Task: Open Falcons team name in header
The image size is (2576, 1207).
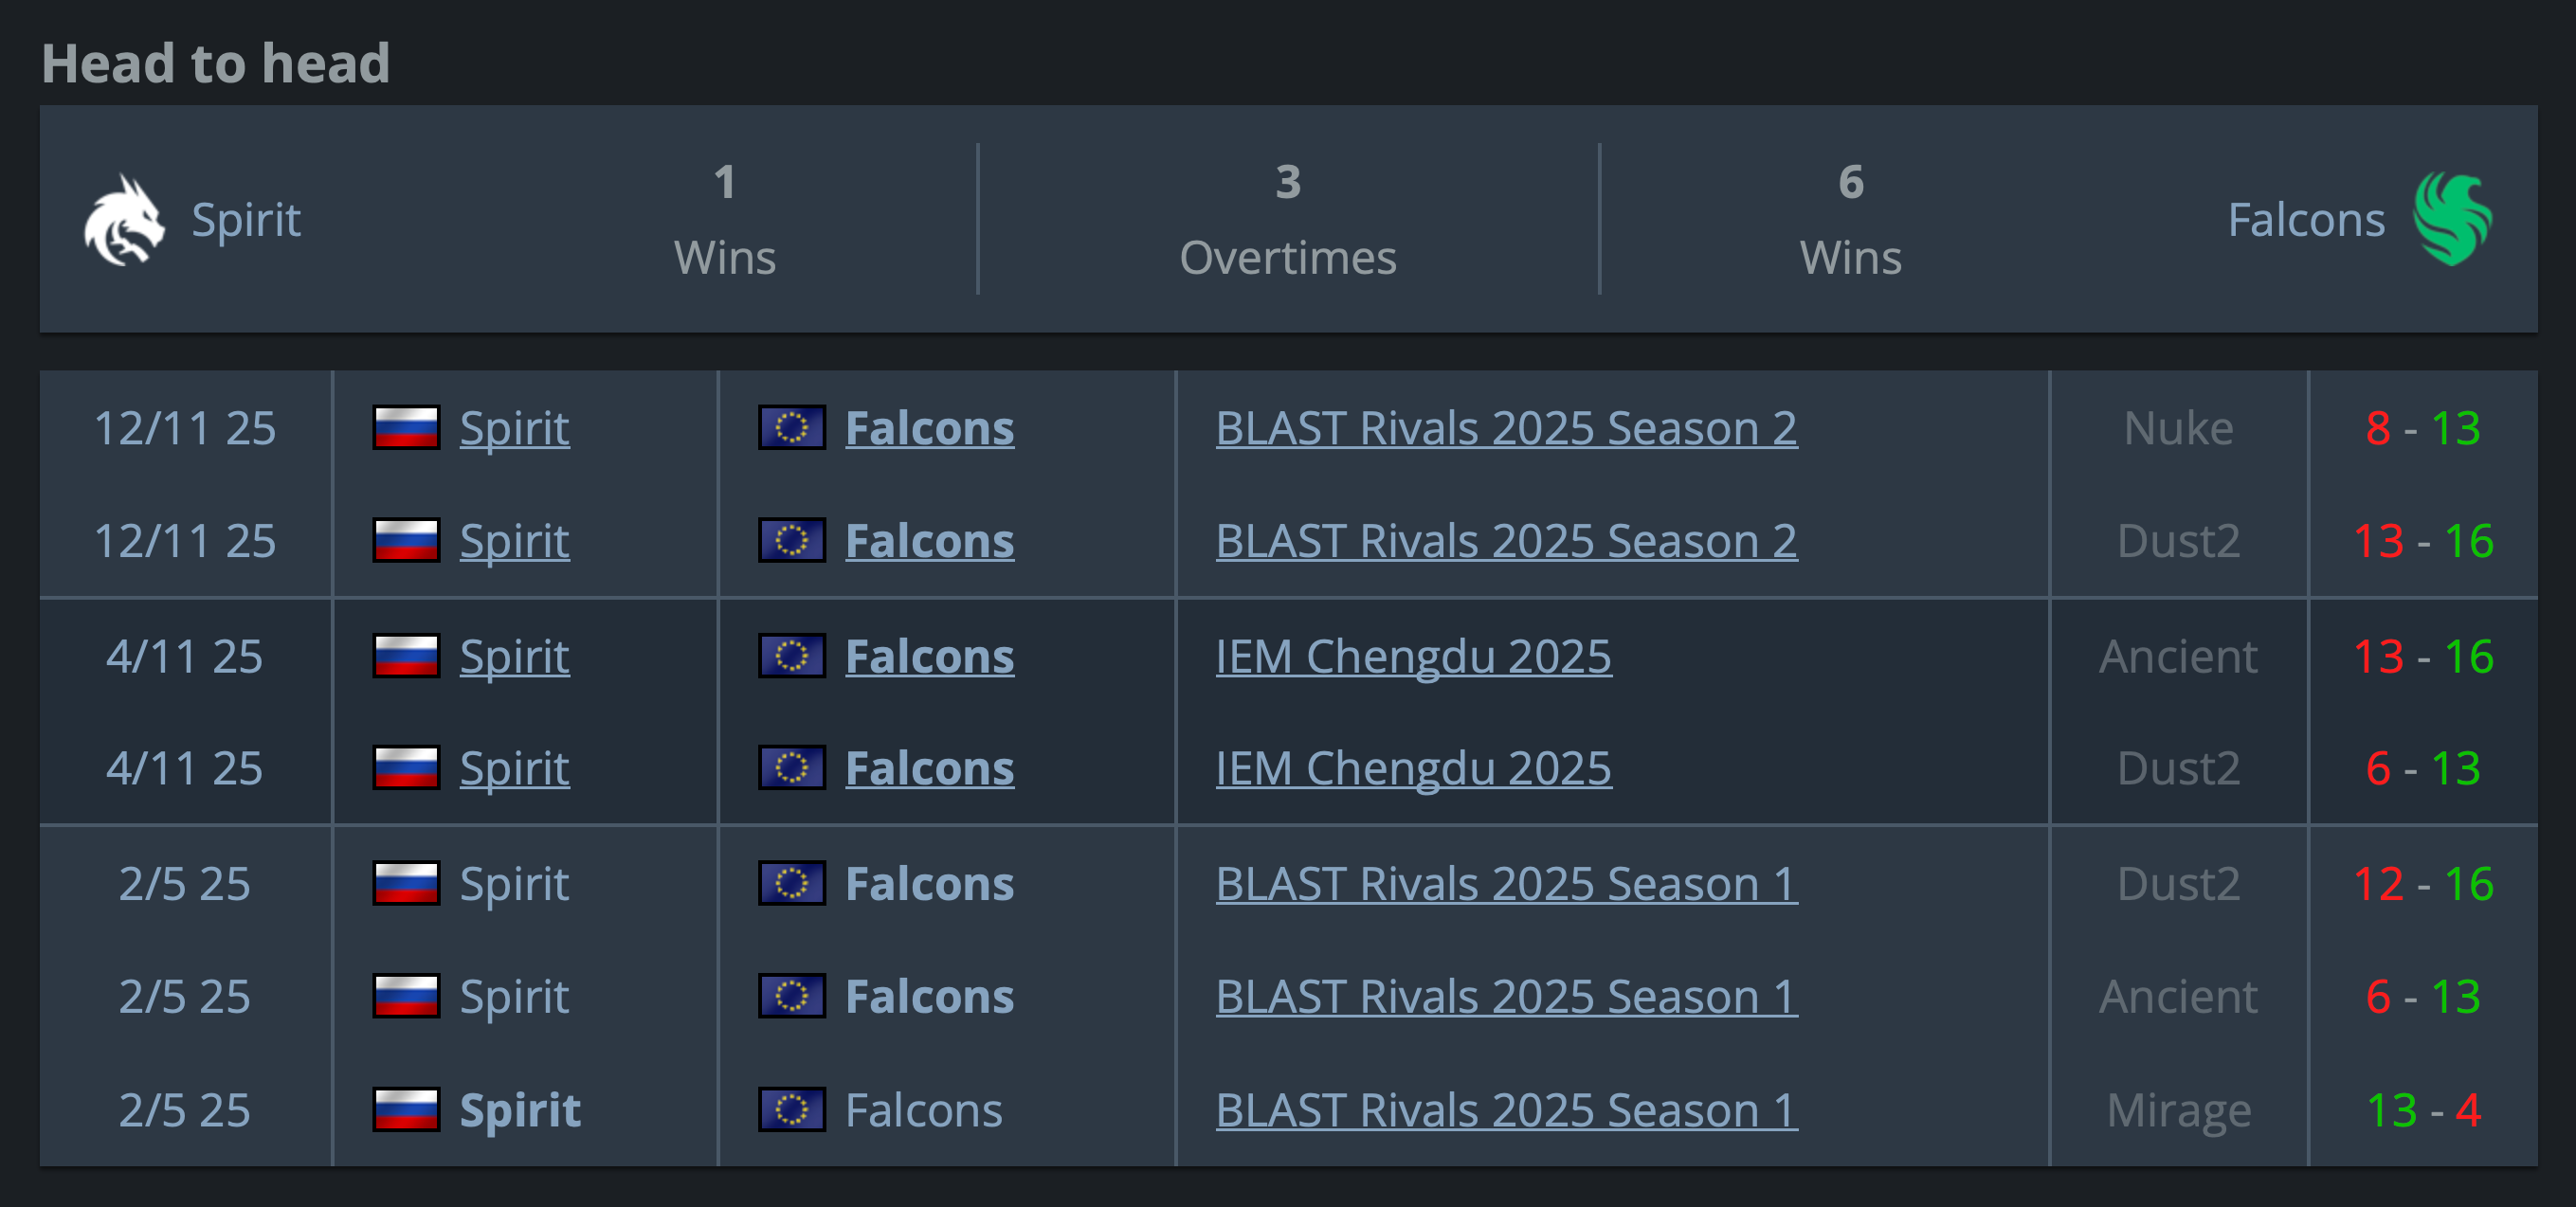Action: coord(2306,220)
